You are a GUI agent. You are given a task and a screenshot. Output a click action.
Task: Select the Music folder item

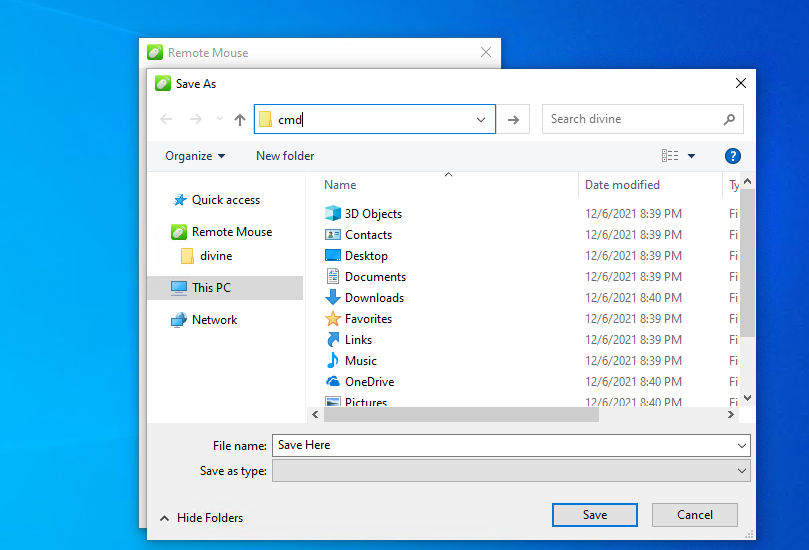coord(360,361)
